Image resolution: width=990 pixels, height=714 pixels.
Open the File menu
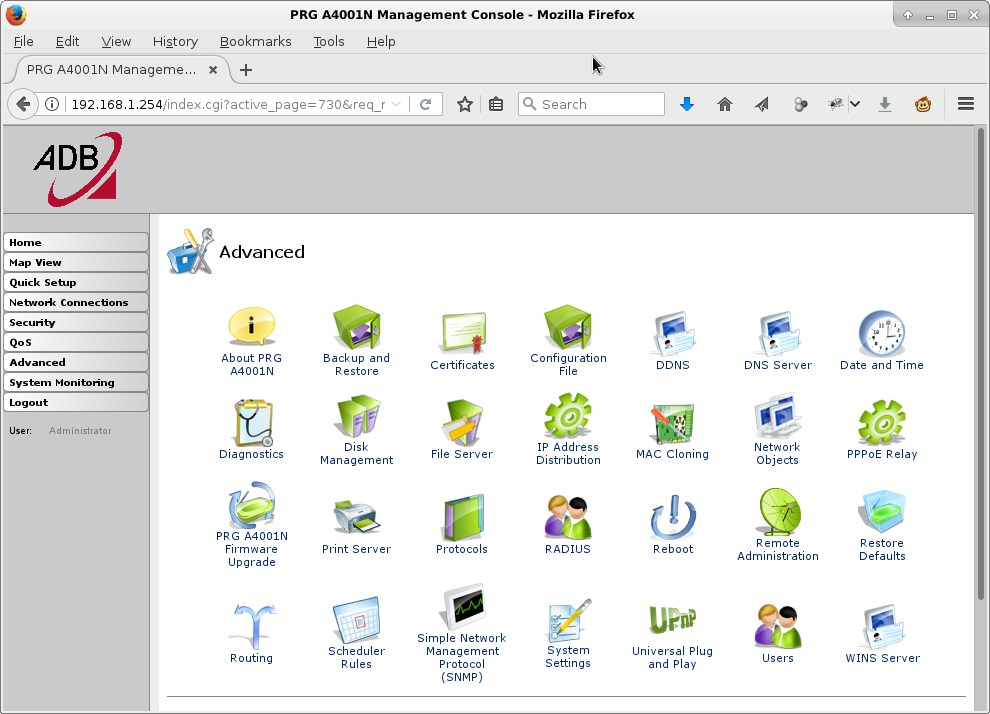coord(23,42)
